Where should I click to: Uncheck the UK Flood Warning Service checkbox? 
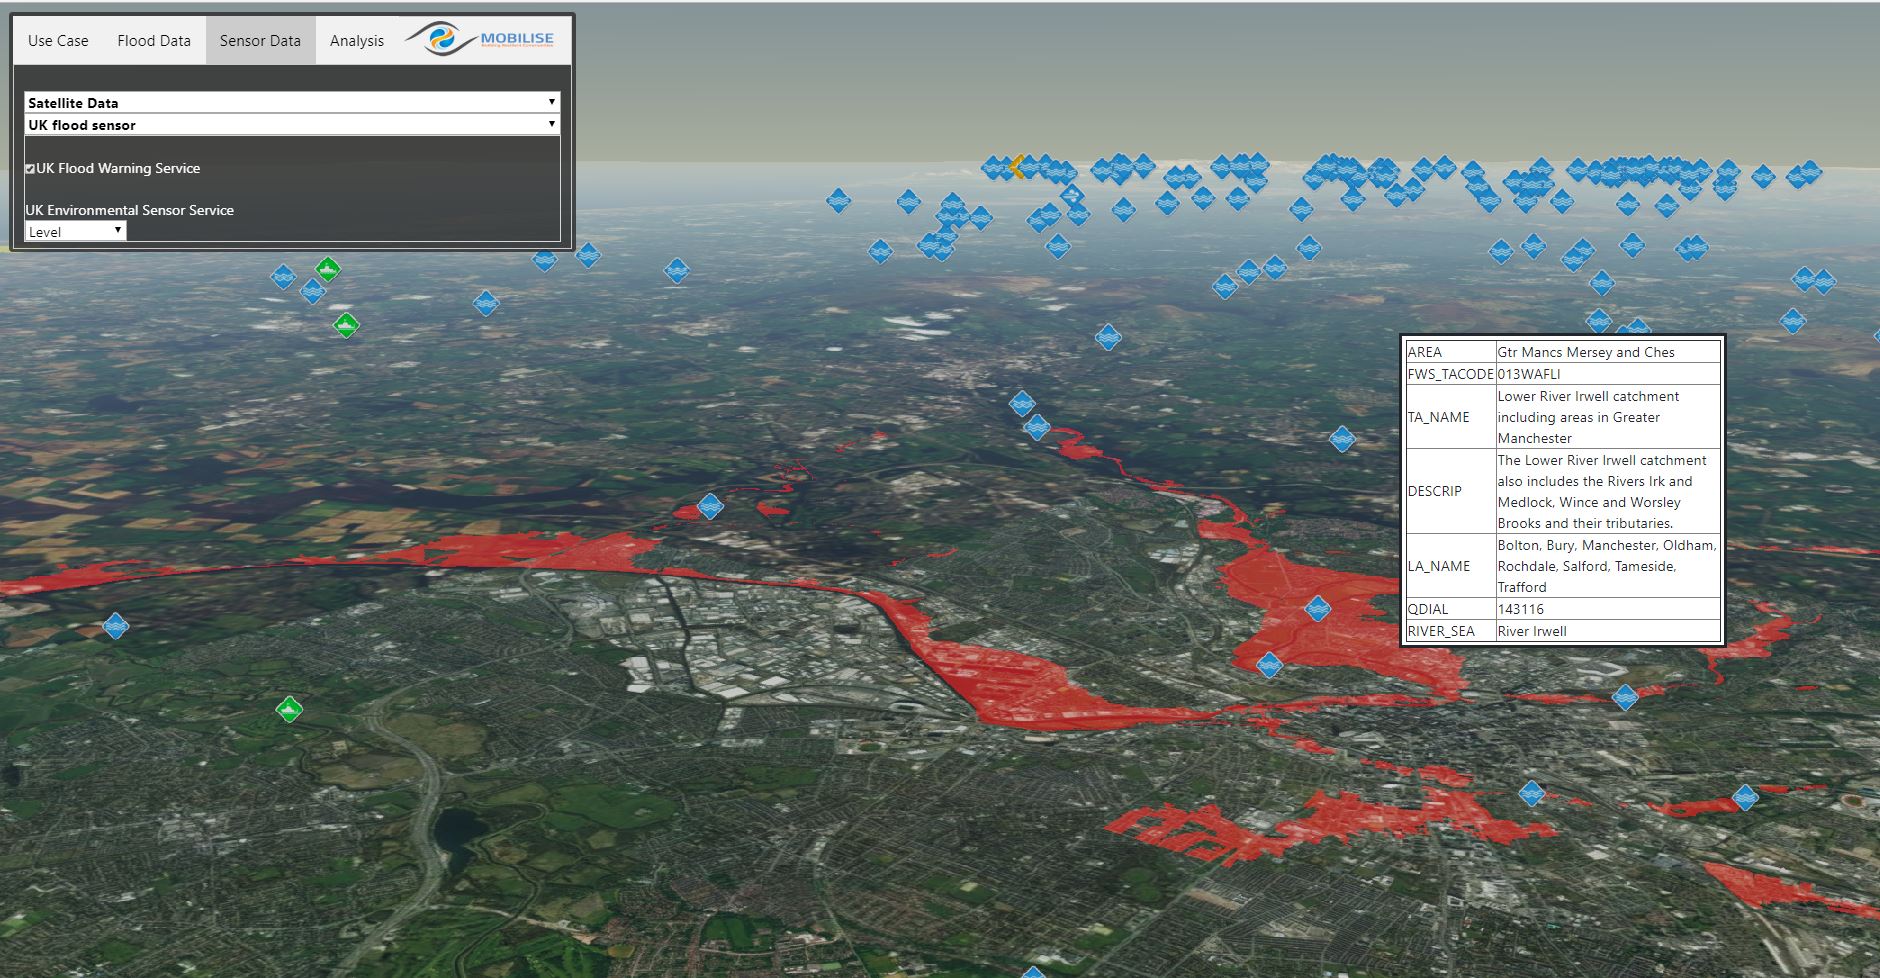30,169
